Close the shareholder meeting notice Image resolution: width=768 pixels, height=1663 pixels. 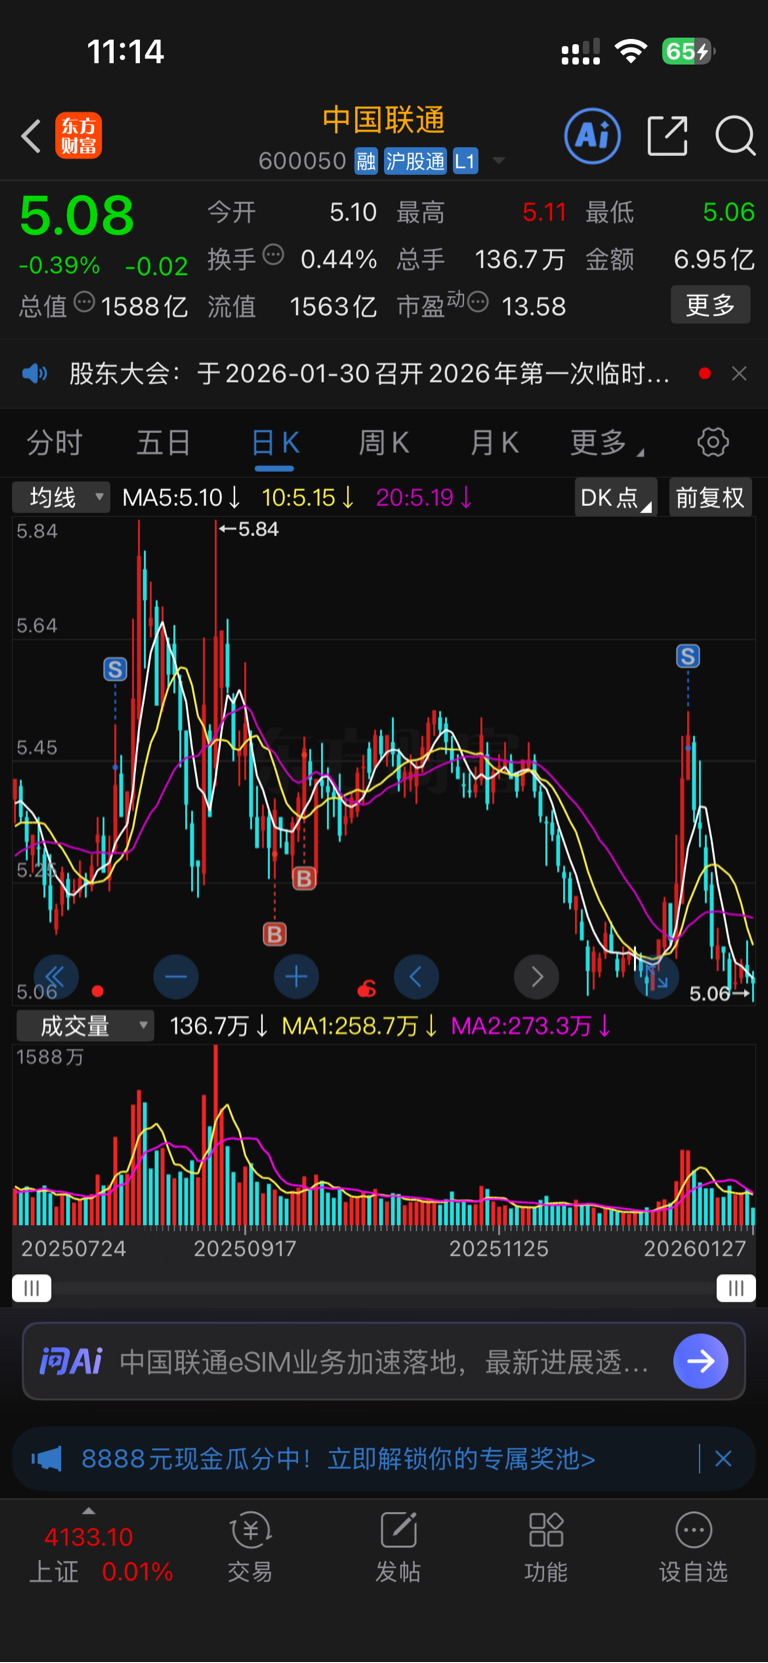tap(739, 373)
